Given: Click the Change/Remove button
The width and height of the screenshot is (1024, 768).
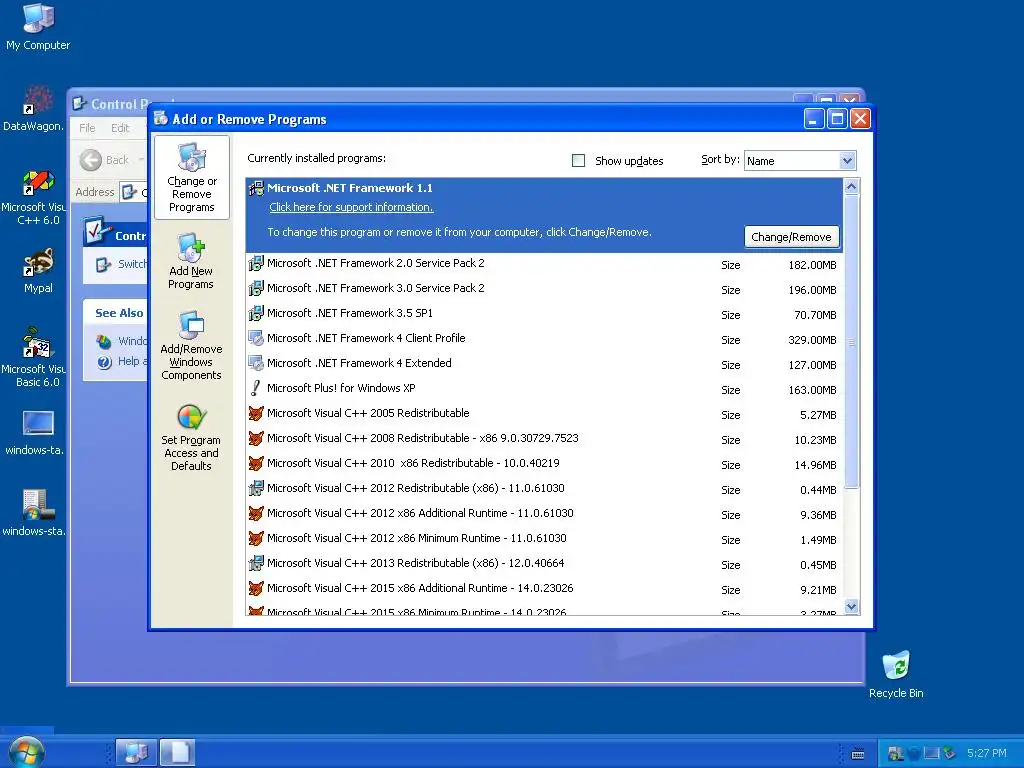Looking at the screenshot, I should pos(792,237).
